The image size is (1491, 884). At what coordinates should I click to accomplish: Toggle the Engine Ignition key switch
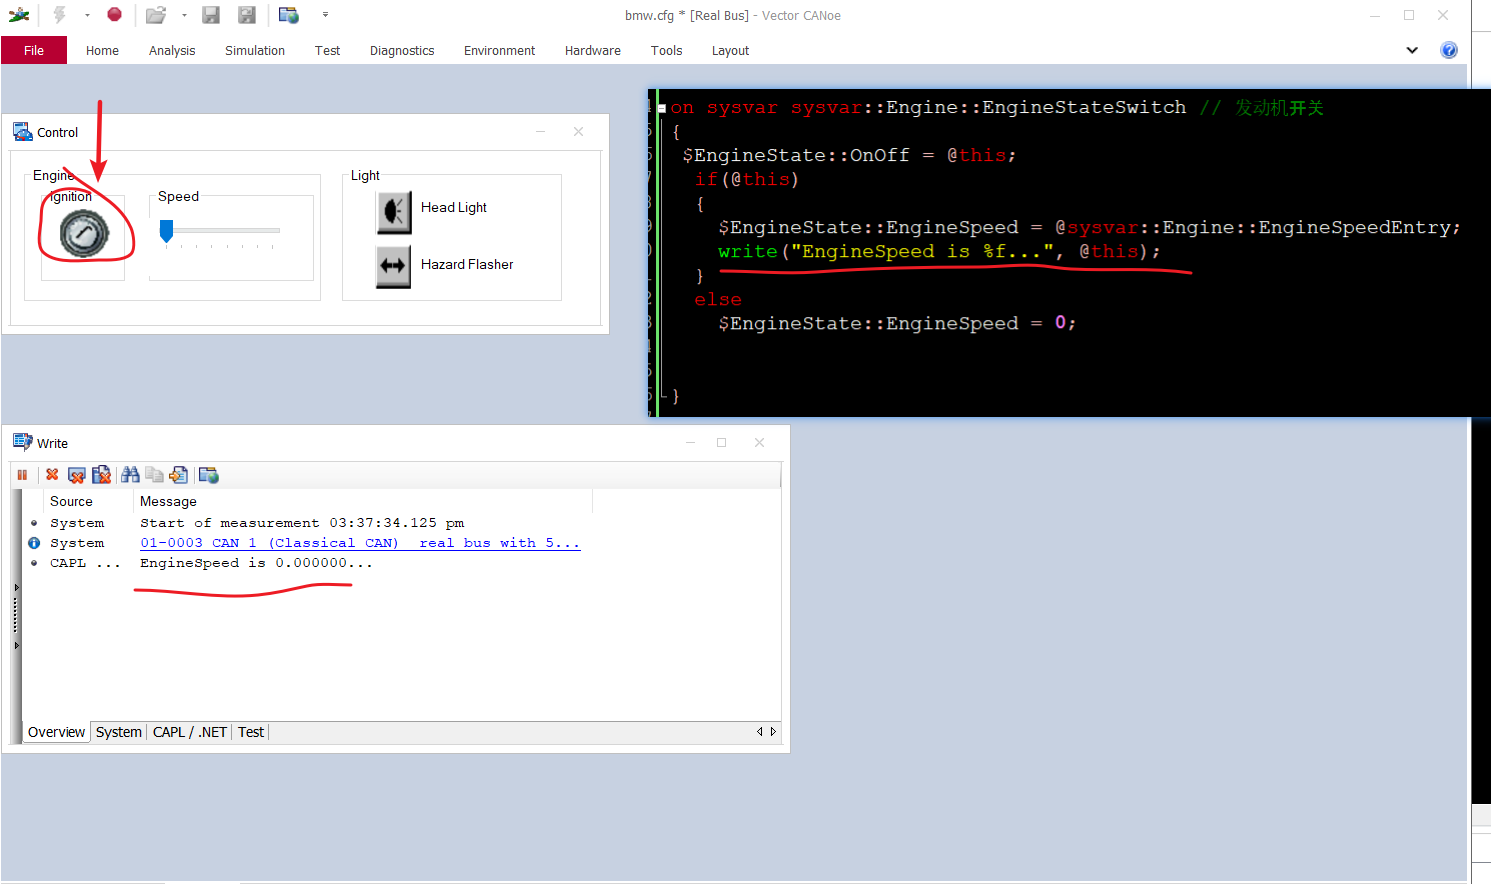coord(84,235)
